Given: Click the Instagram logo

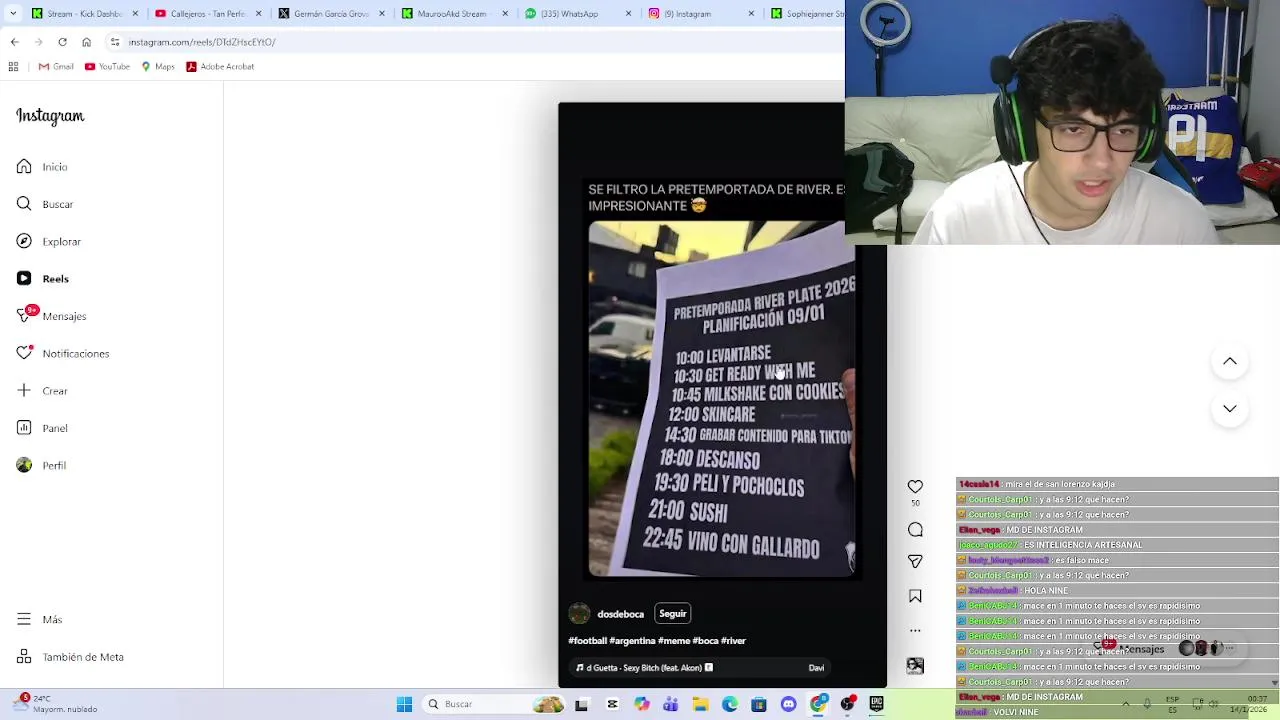Looking at the screenshot, I should coord(50,116).
